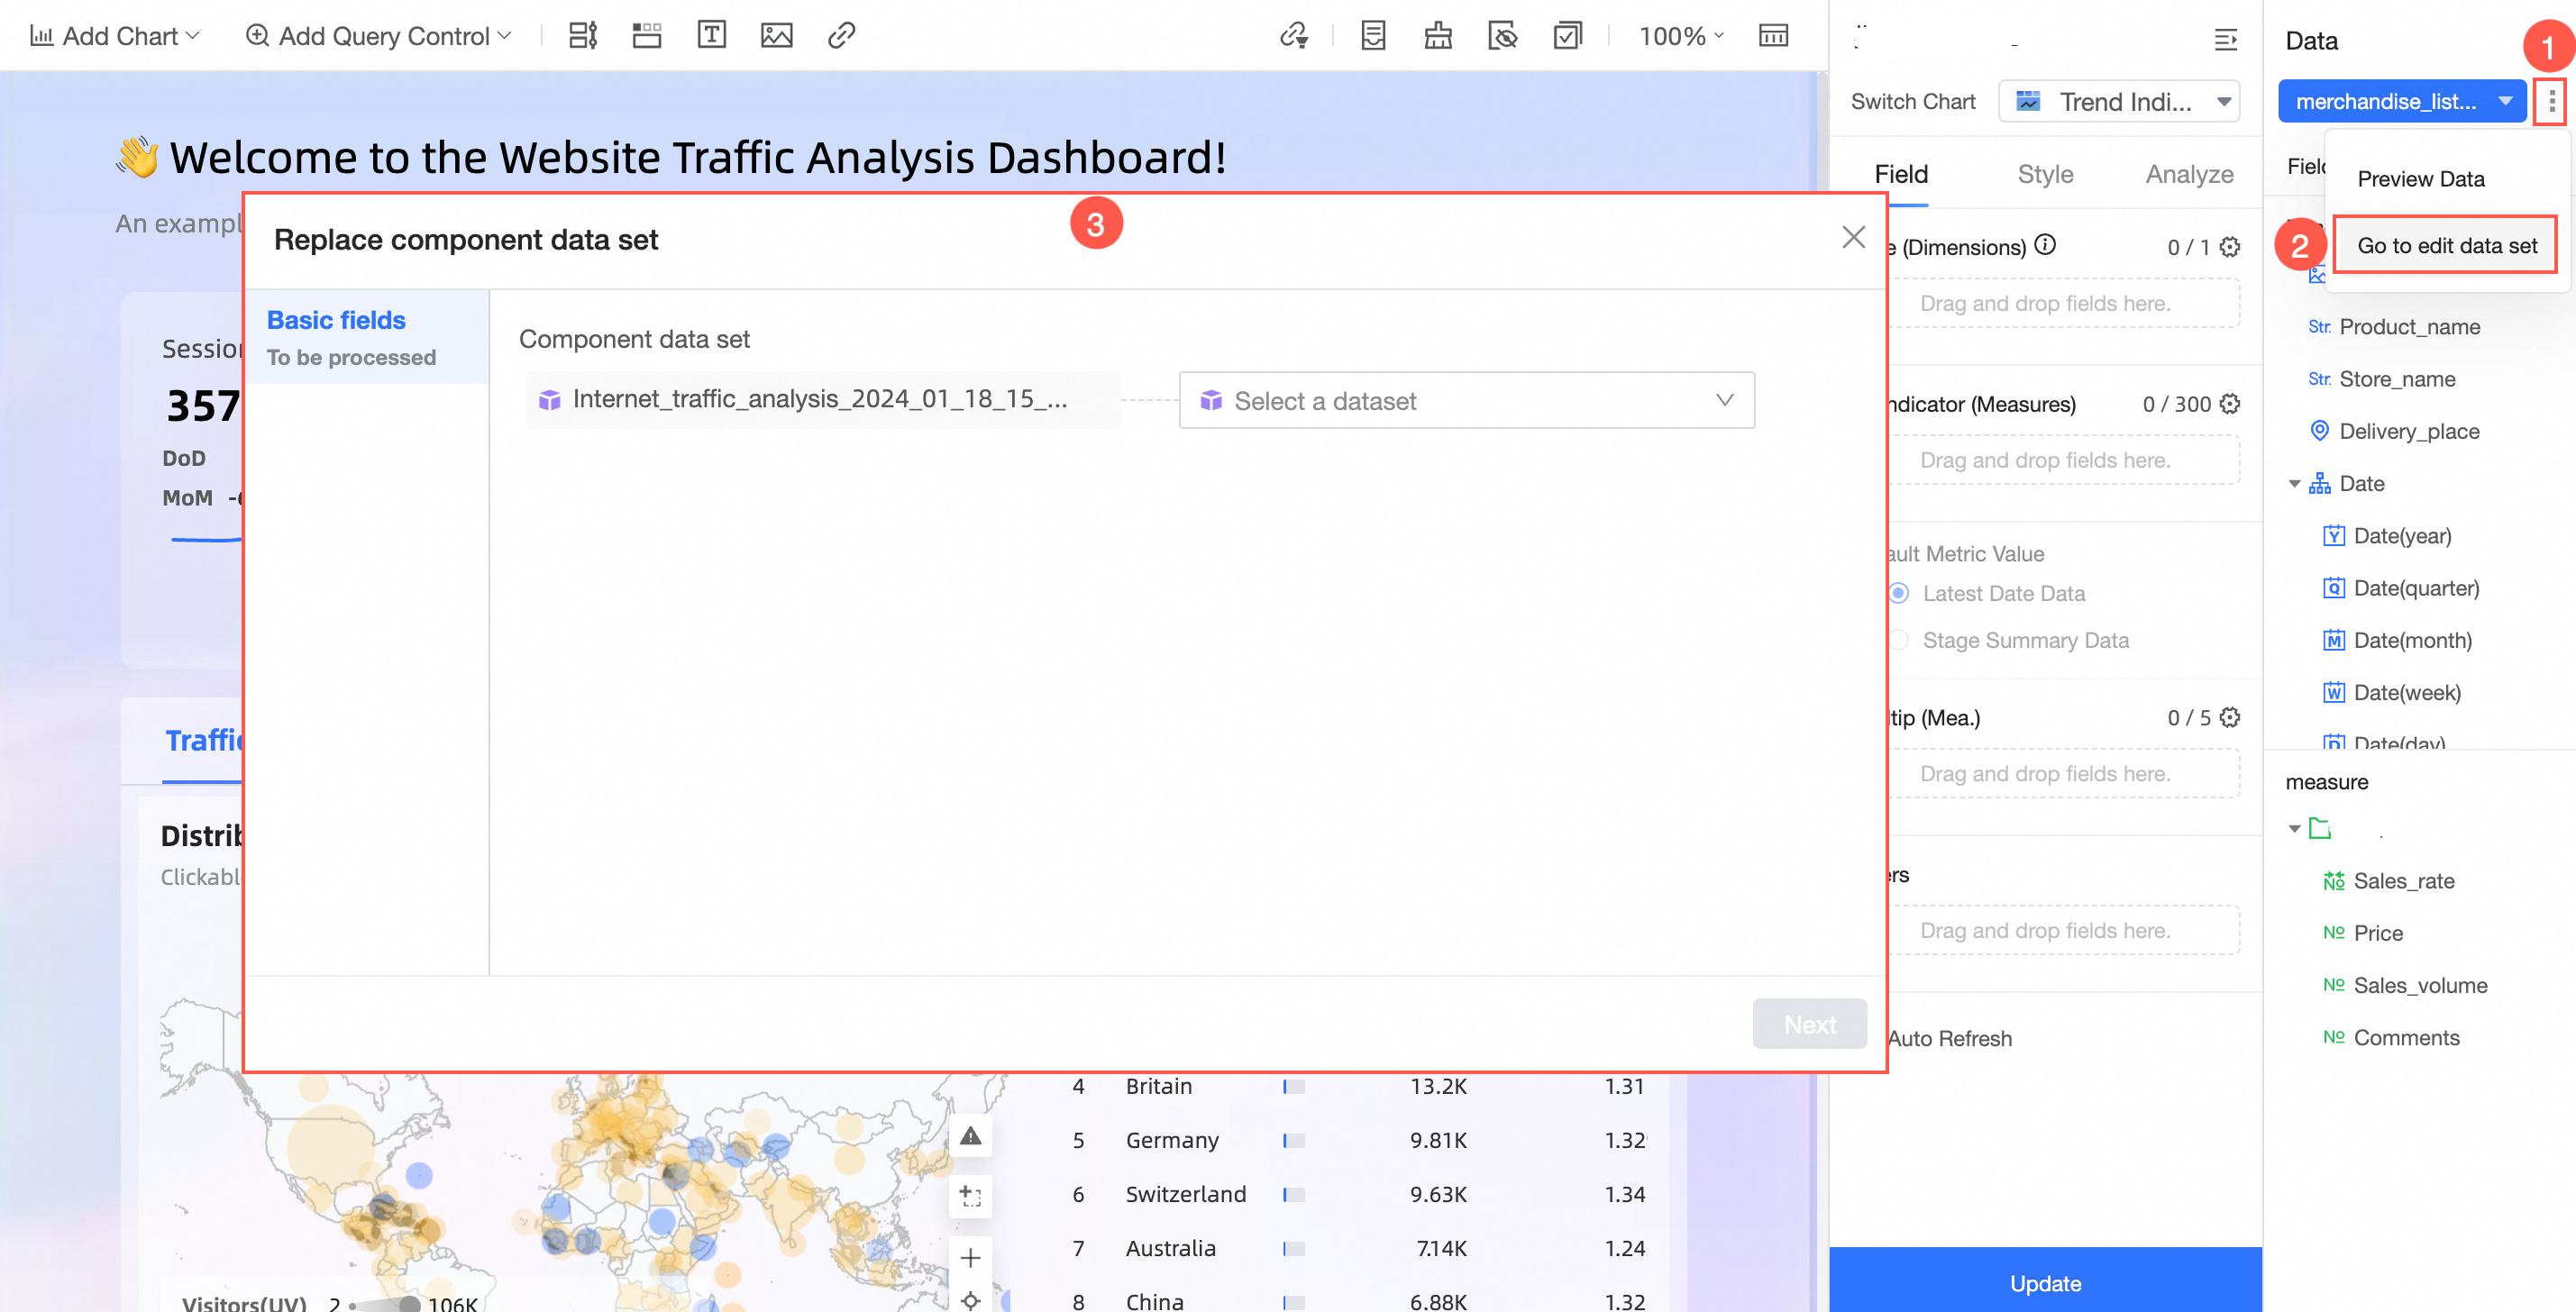The height and width of the screenshot is (1312, 2576).
Task: Click the collapse panel icon above Switch Chart
Action: click(x=2225, y=40)
